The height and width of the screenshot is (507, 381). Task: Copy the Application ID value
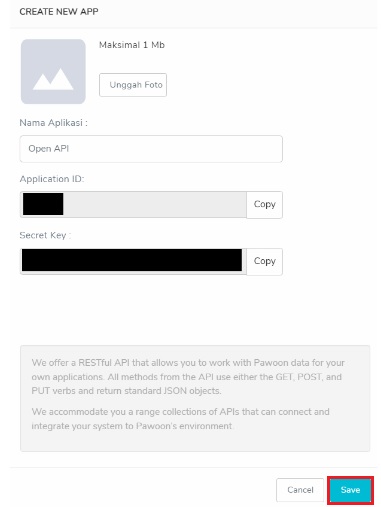[x=264, y=204]
